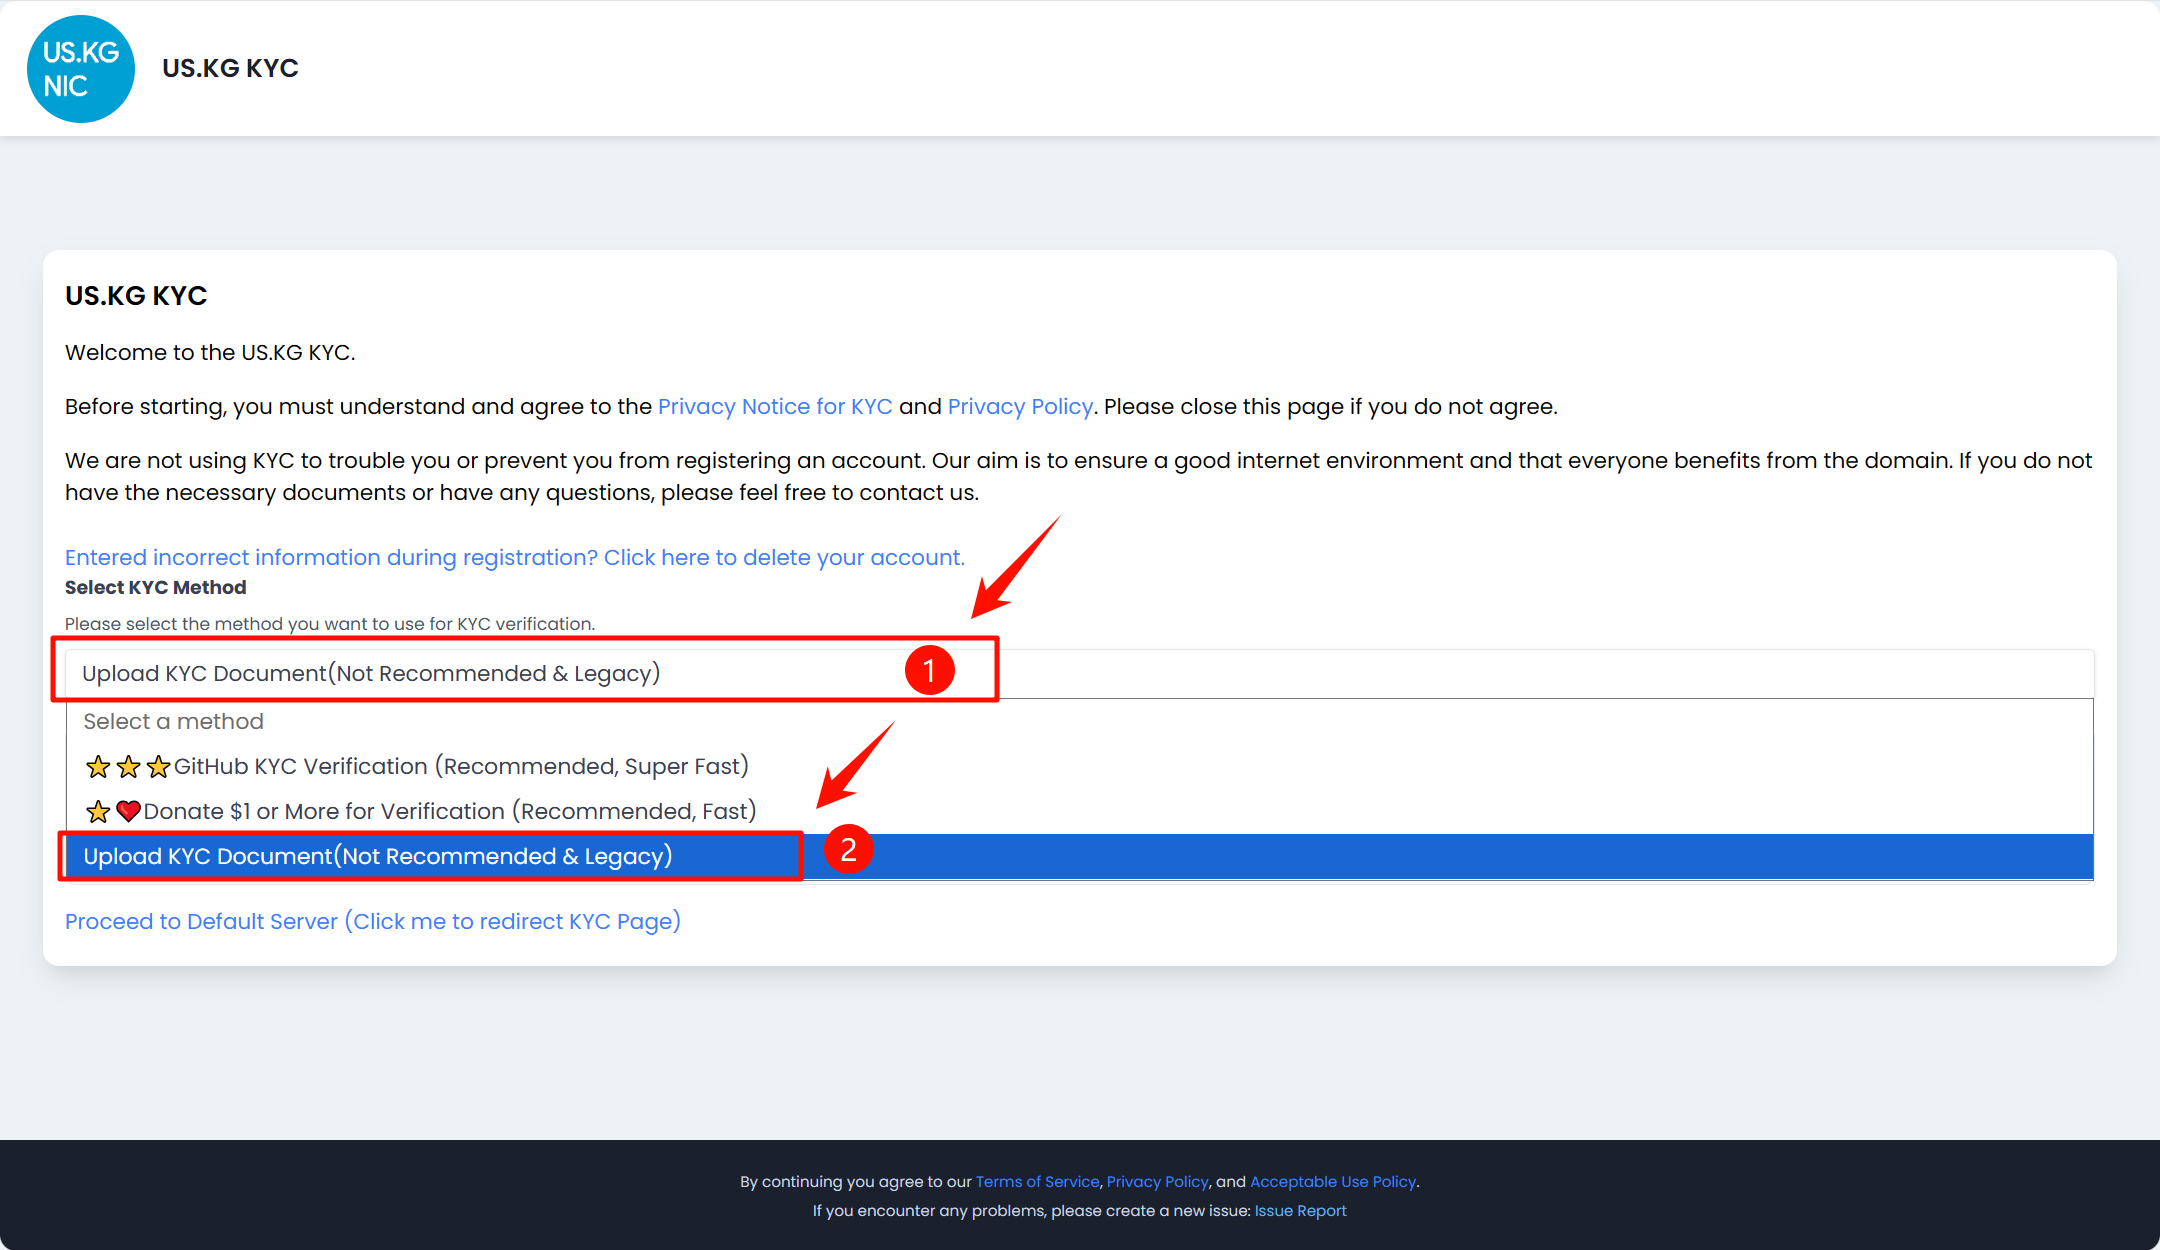Open the Issue Report link in footer
The image size is (2160, 1250).
[x=1300, y=1210]
